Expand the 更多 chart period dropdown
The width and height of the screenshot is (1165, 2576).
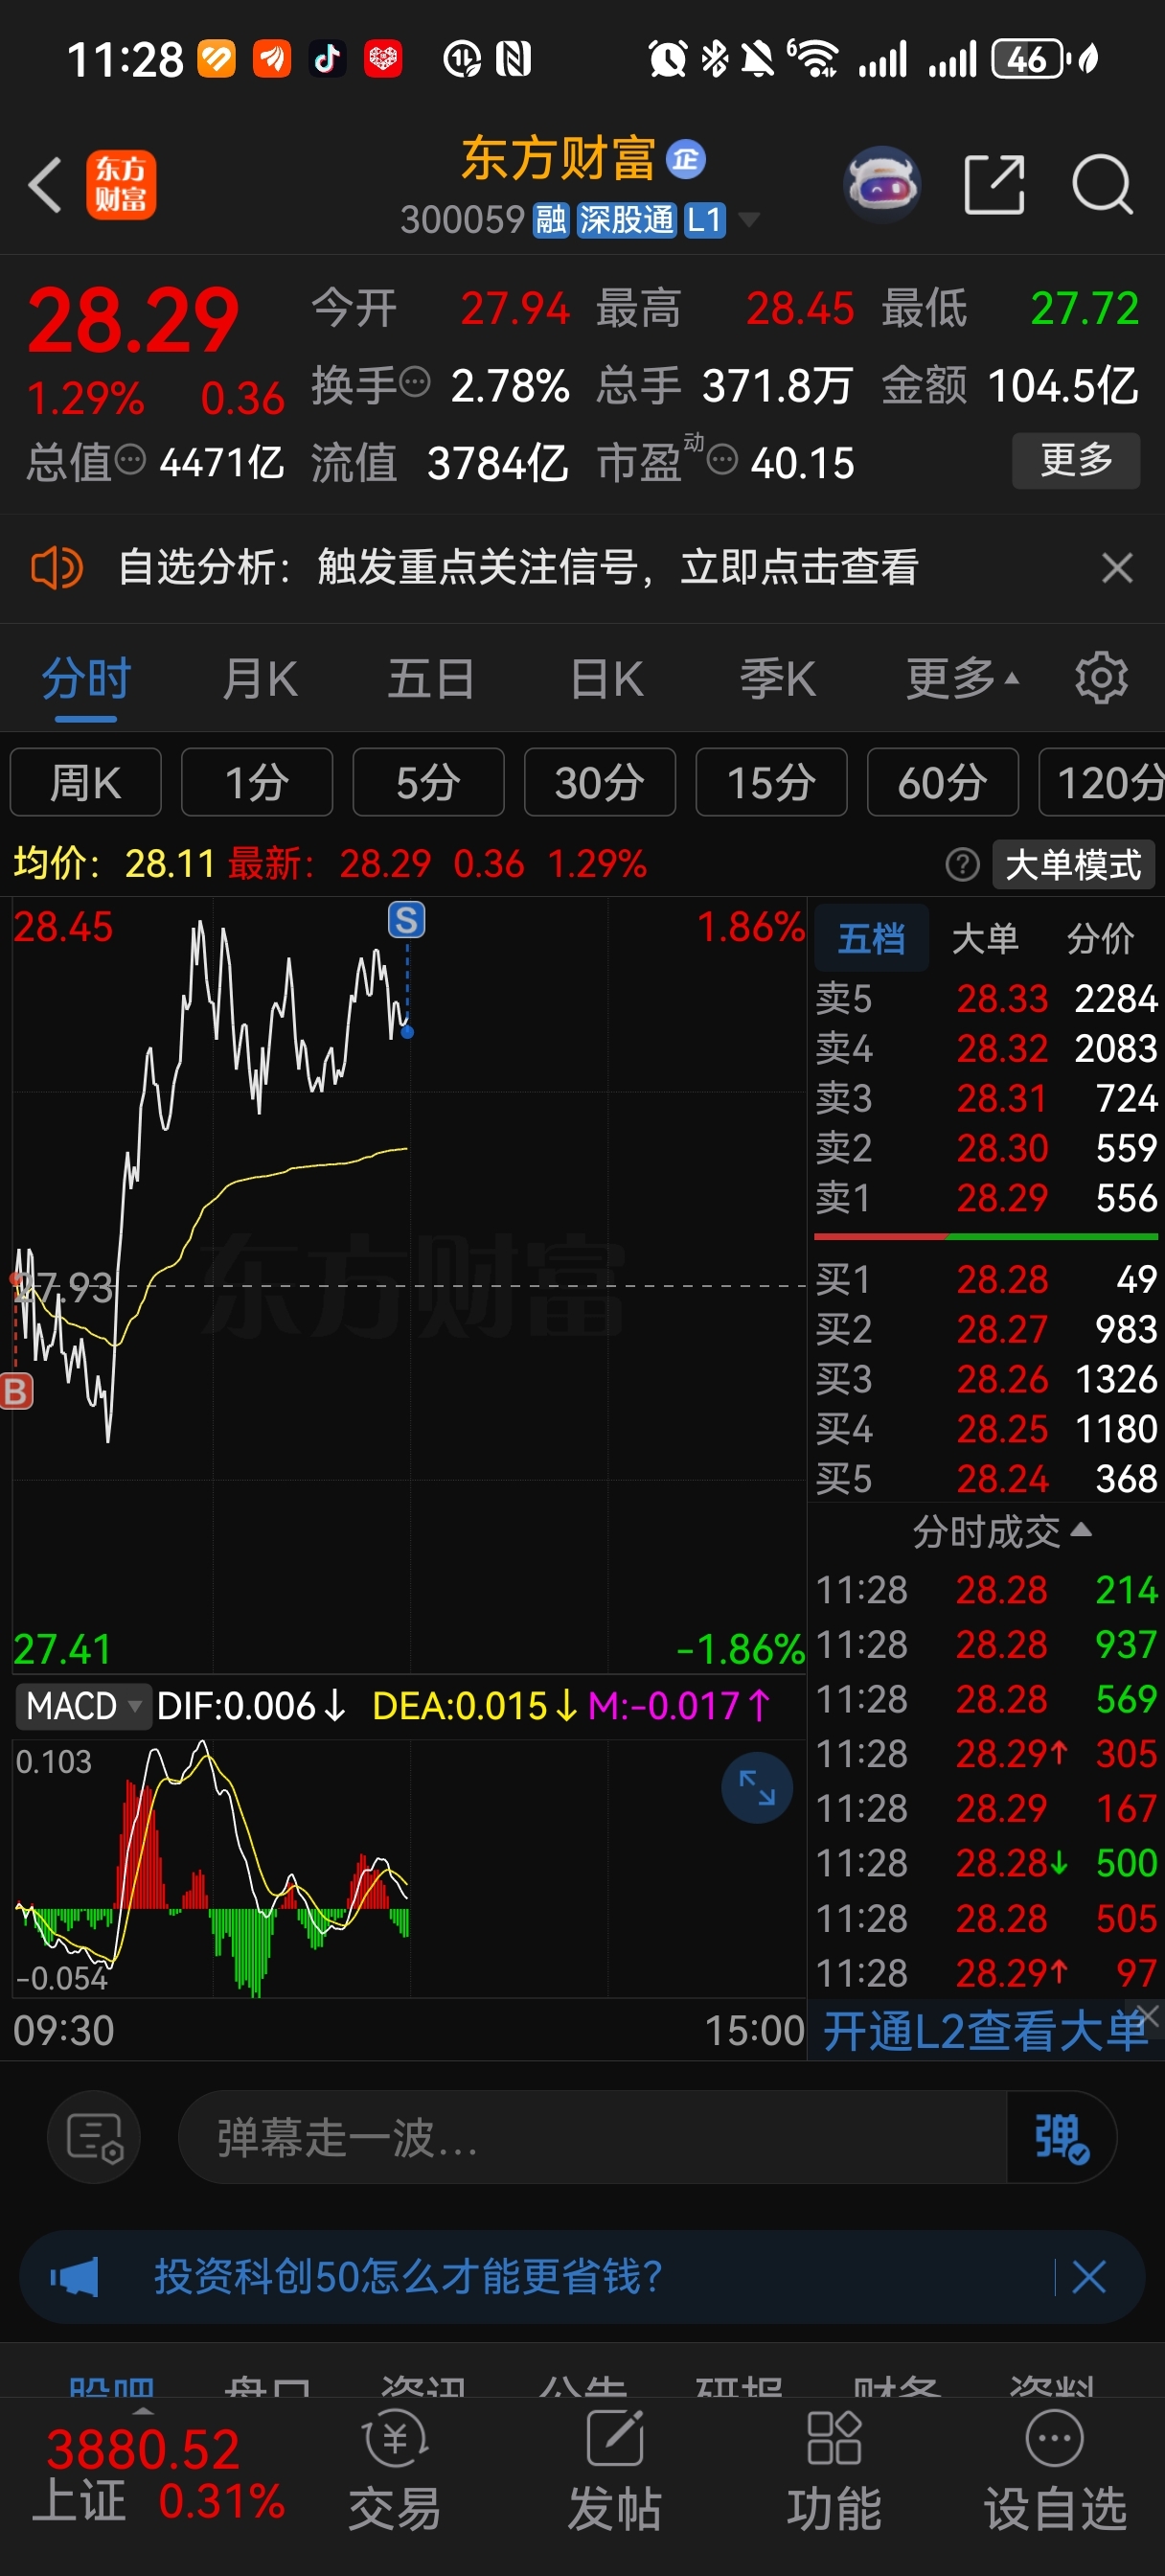pyautogui.click(x=962, y=679)
